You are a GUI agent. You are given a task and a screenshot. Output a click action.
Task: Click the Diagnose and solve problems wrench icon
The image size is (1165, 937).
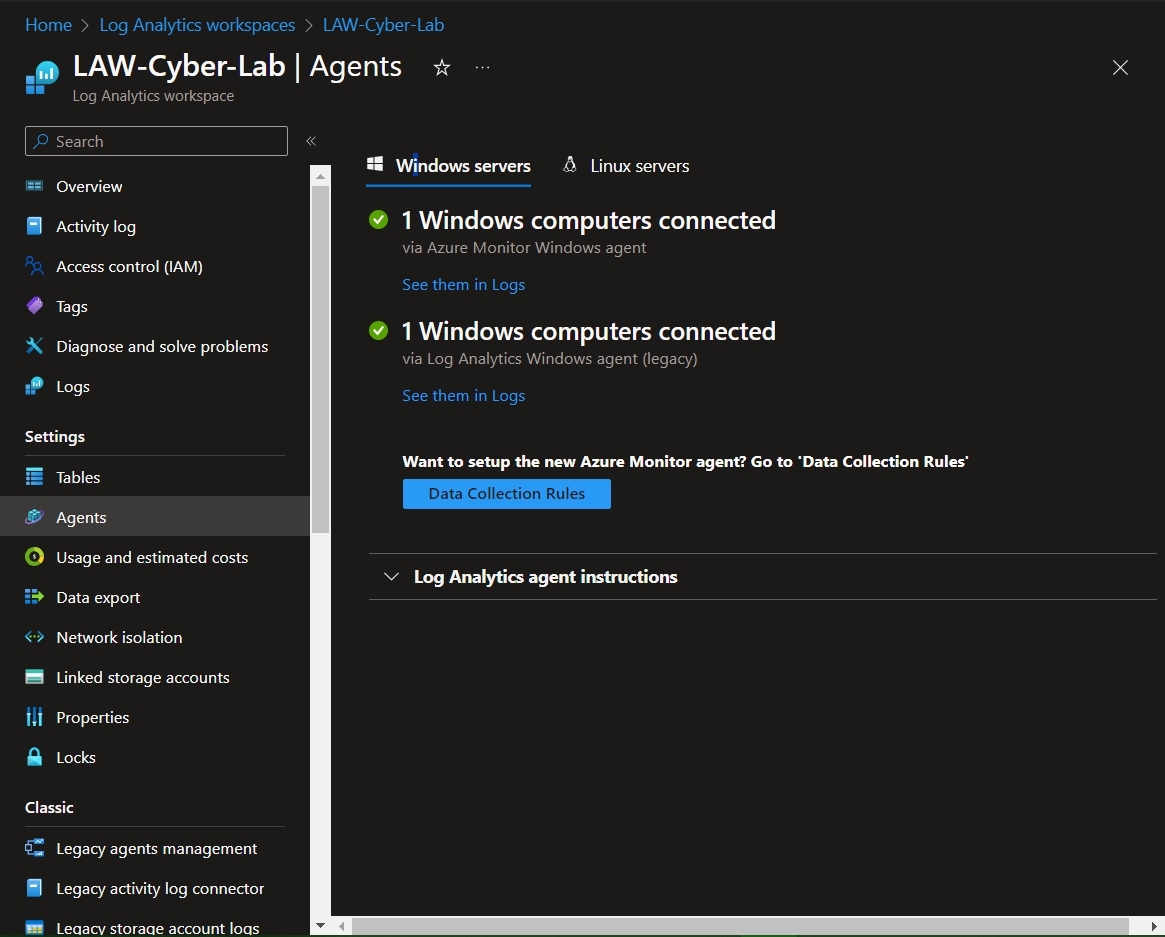click(34, 346)
